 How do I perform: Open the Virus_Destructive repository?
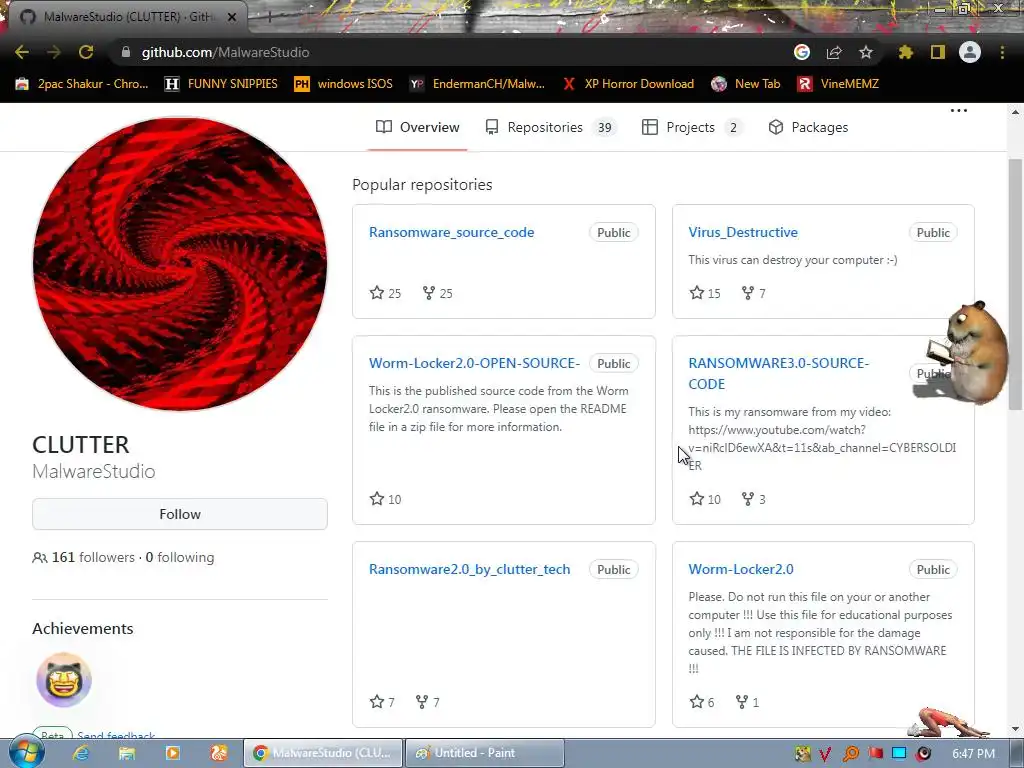pyautogui.click(x=743, y=232)
